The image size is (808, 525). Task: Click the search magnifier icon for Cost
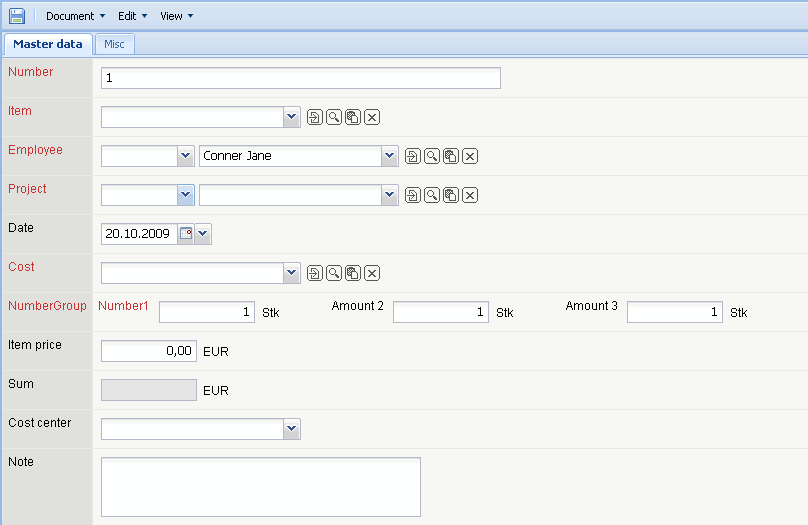click(x=334, y=273)
